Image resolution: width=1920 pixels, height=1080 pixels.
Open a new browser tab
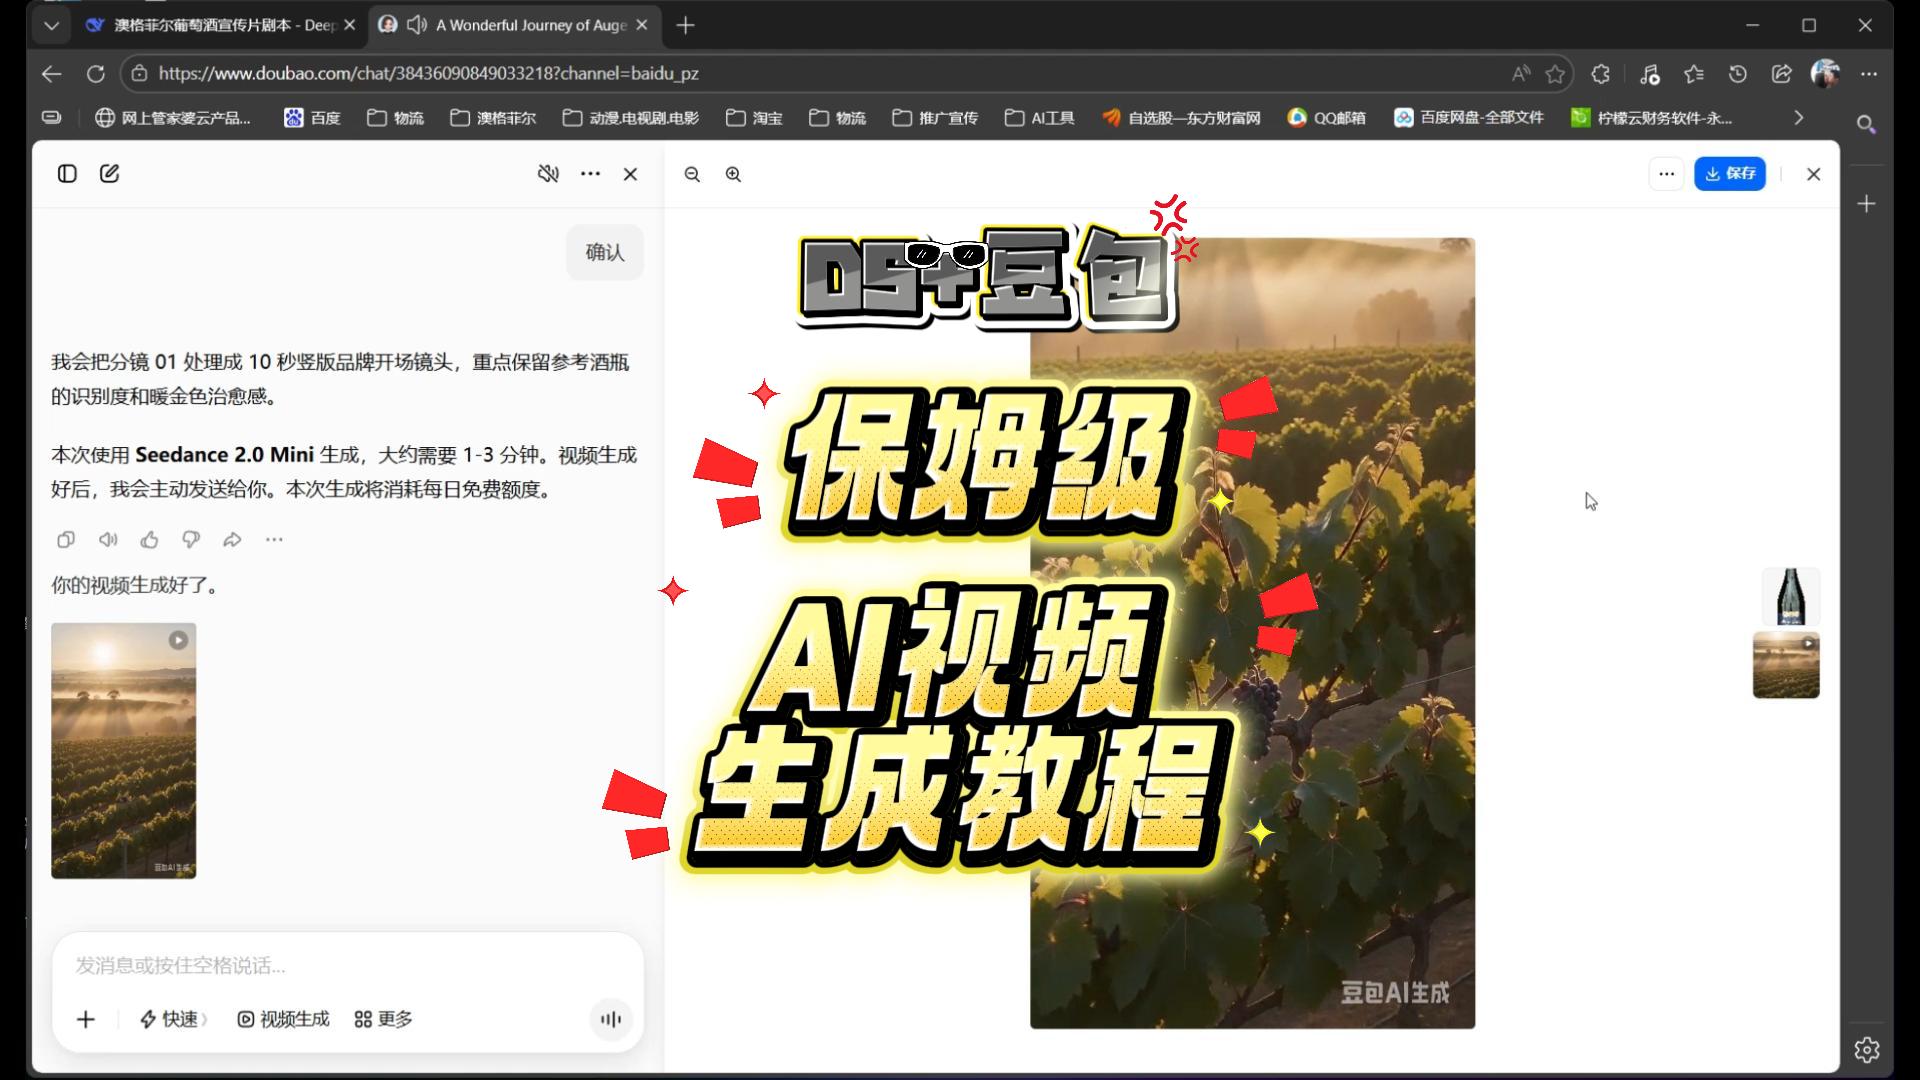(685, 26)
